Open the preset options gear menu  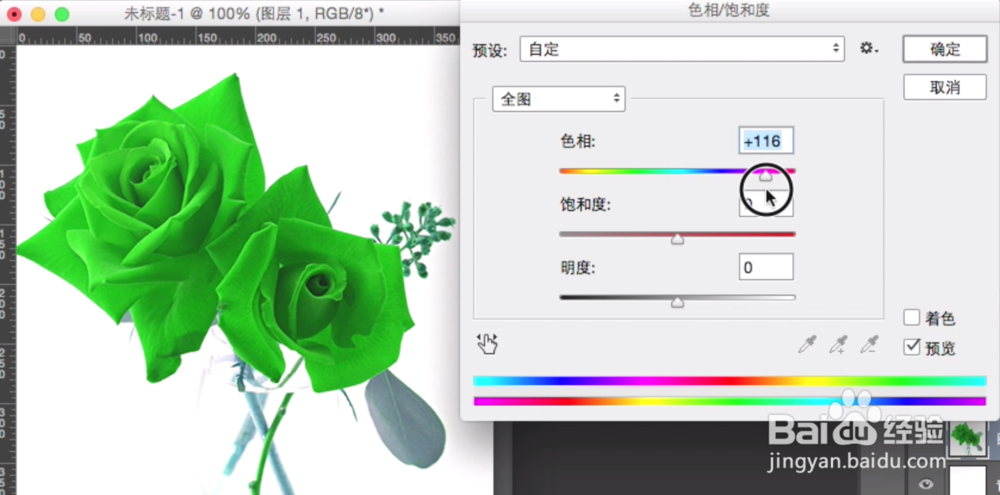tap(869, 48)
